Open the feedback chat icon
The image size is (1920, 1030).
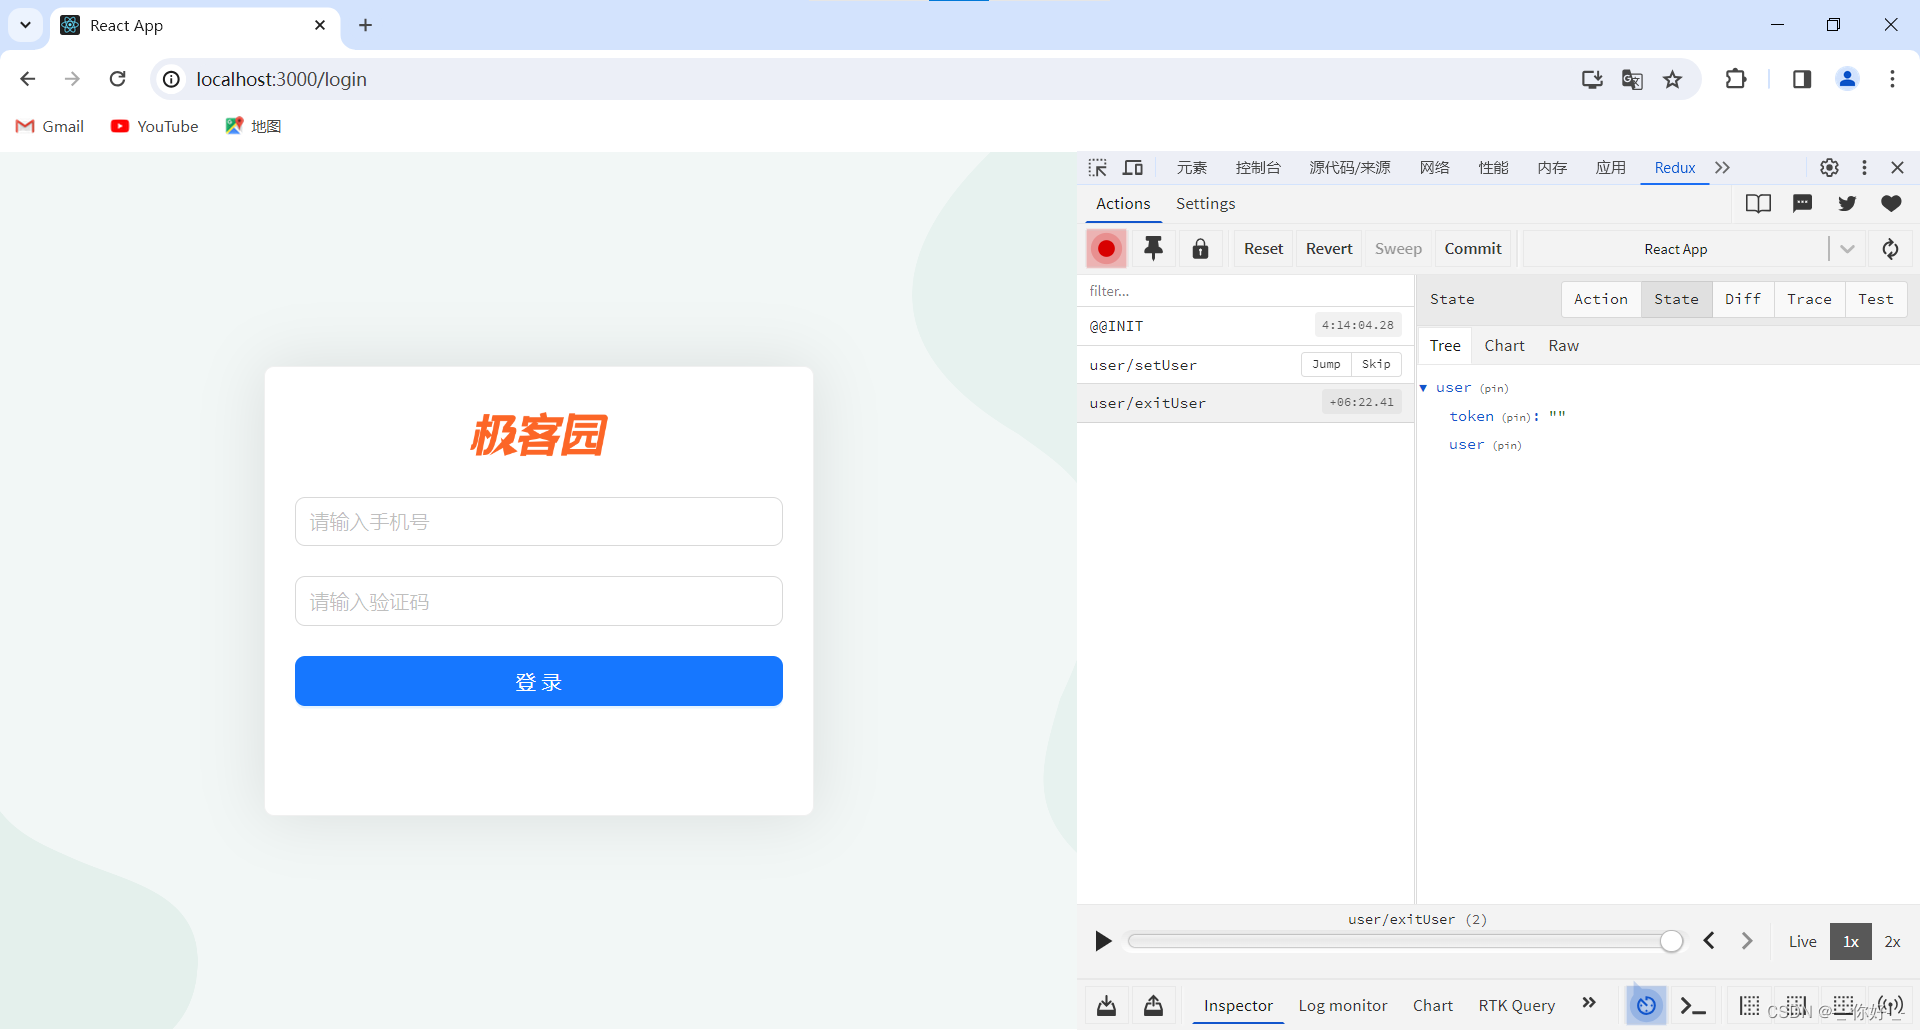1803,203
